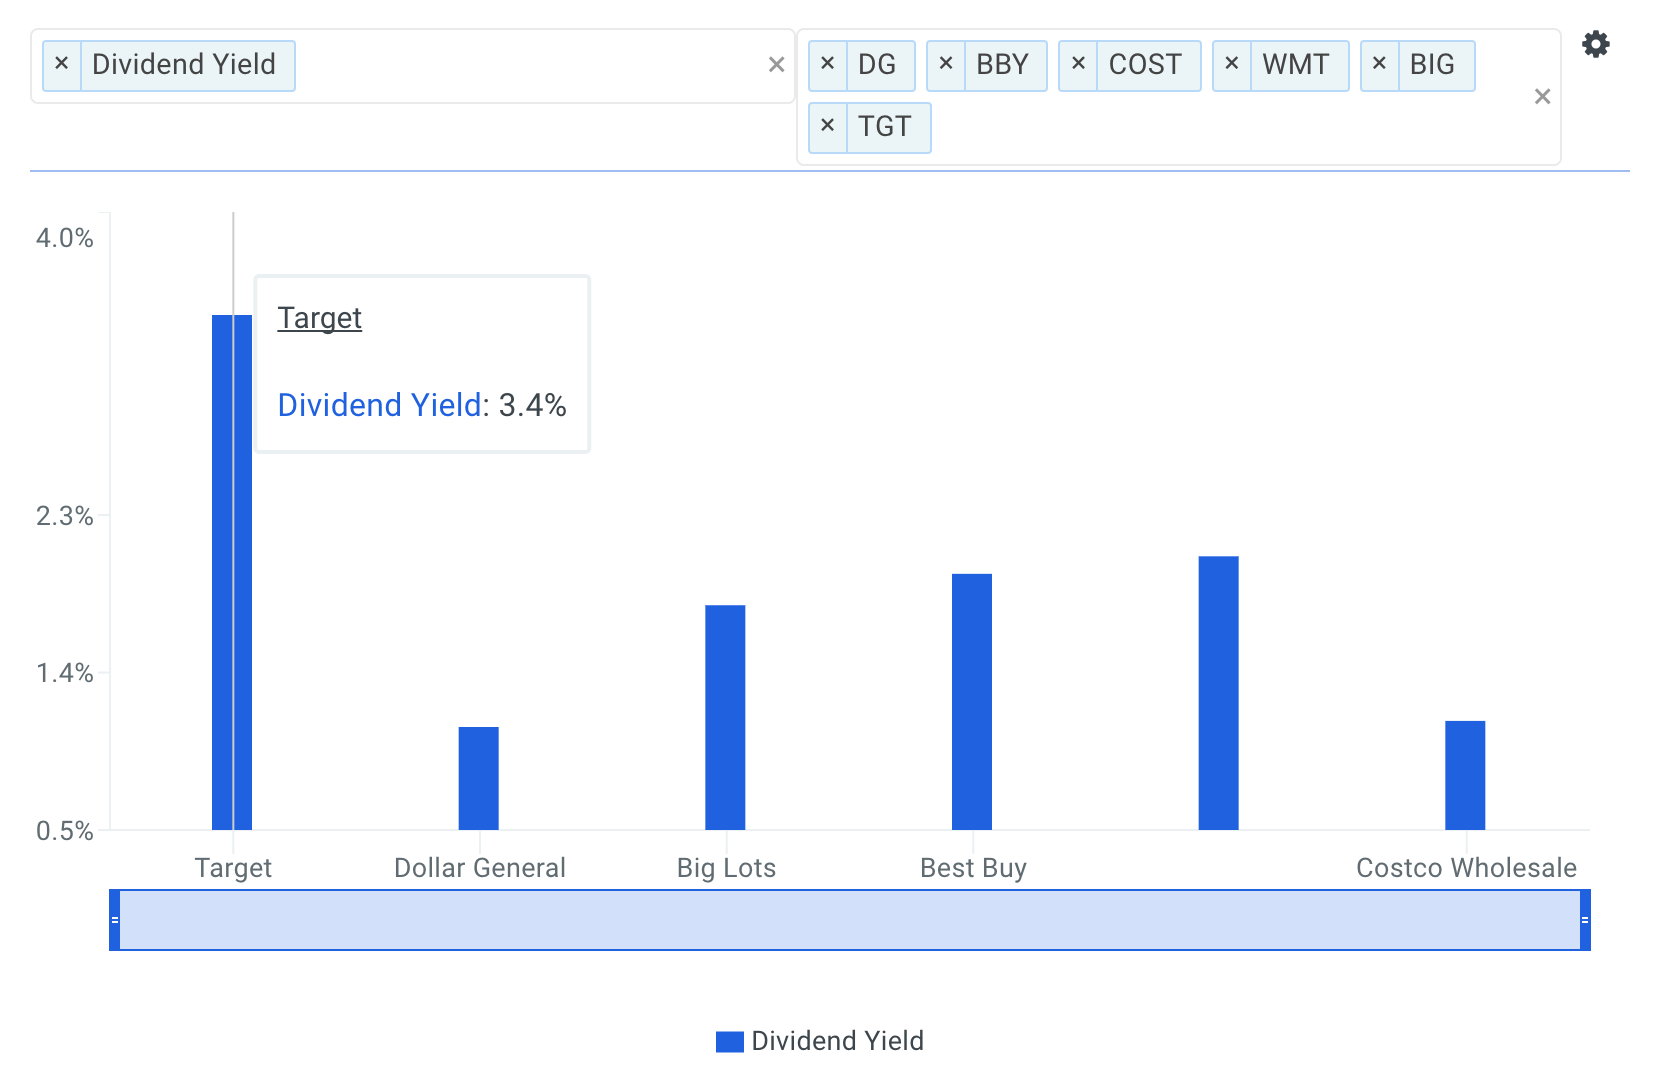Remove the COST ticker tag
Screen dimensions: 1658x1088
pos(1078,64)
